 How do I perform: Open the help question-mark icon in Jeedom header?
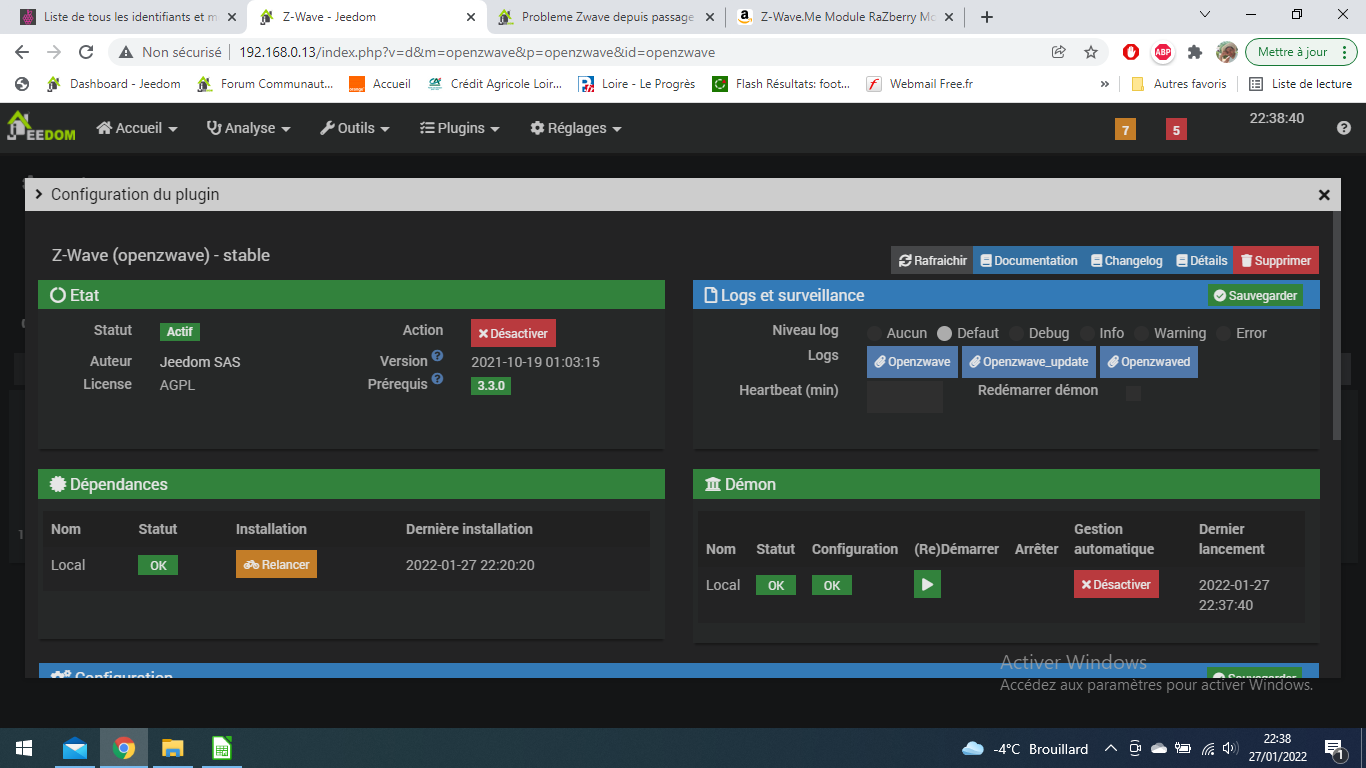click(1344, 128)
